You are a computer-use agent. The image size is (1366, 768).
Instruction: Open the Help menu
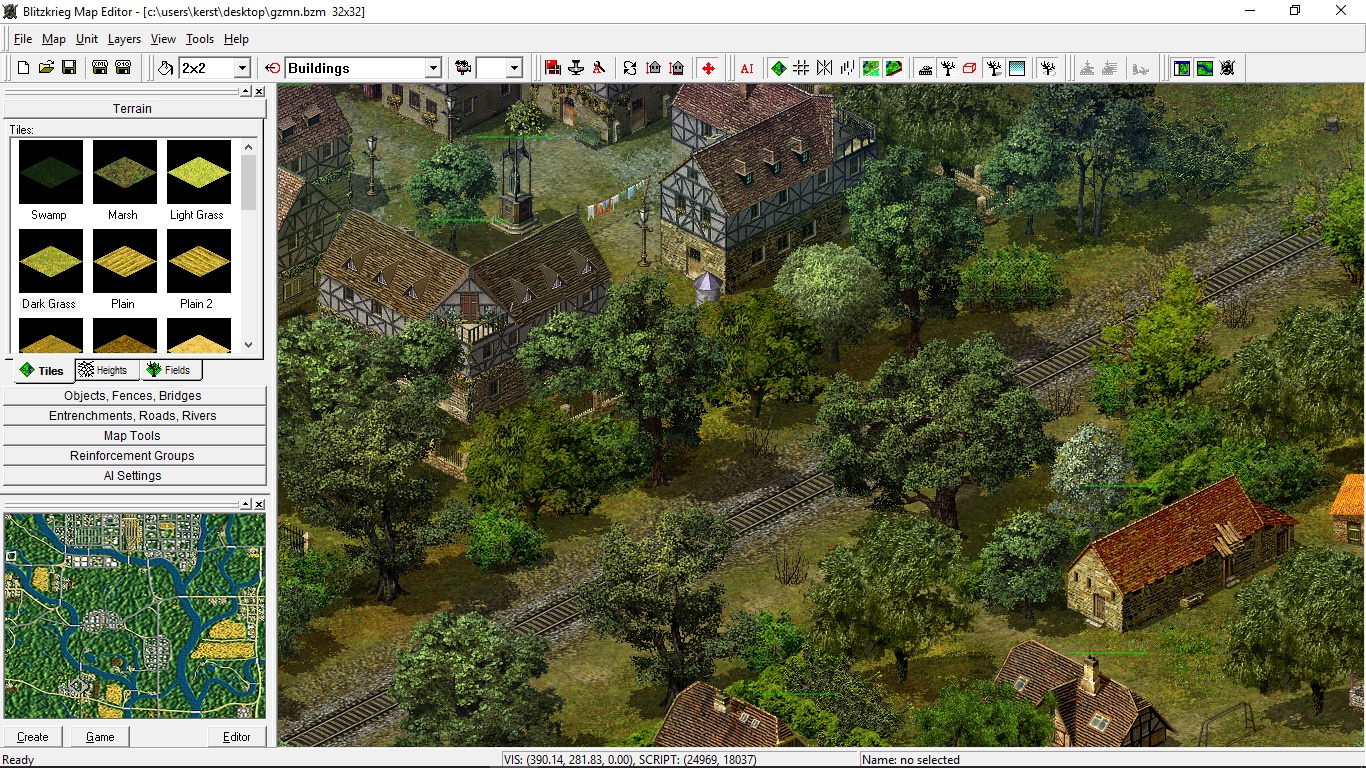pos(236,39)
